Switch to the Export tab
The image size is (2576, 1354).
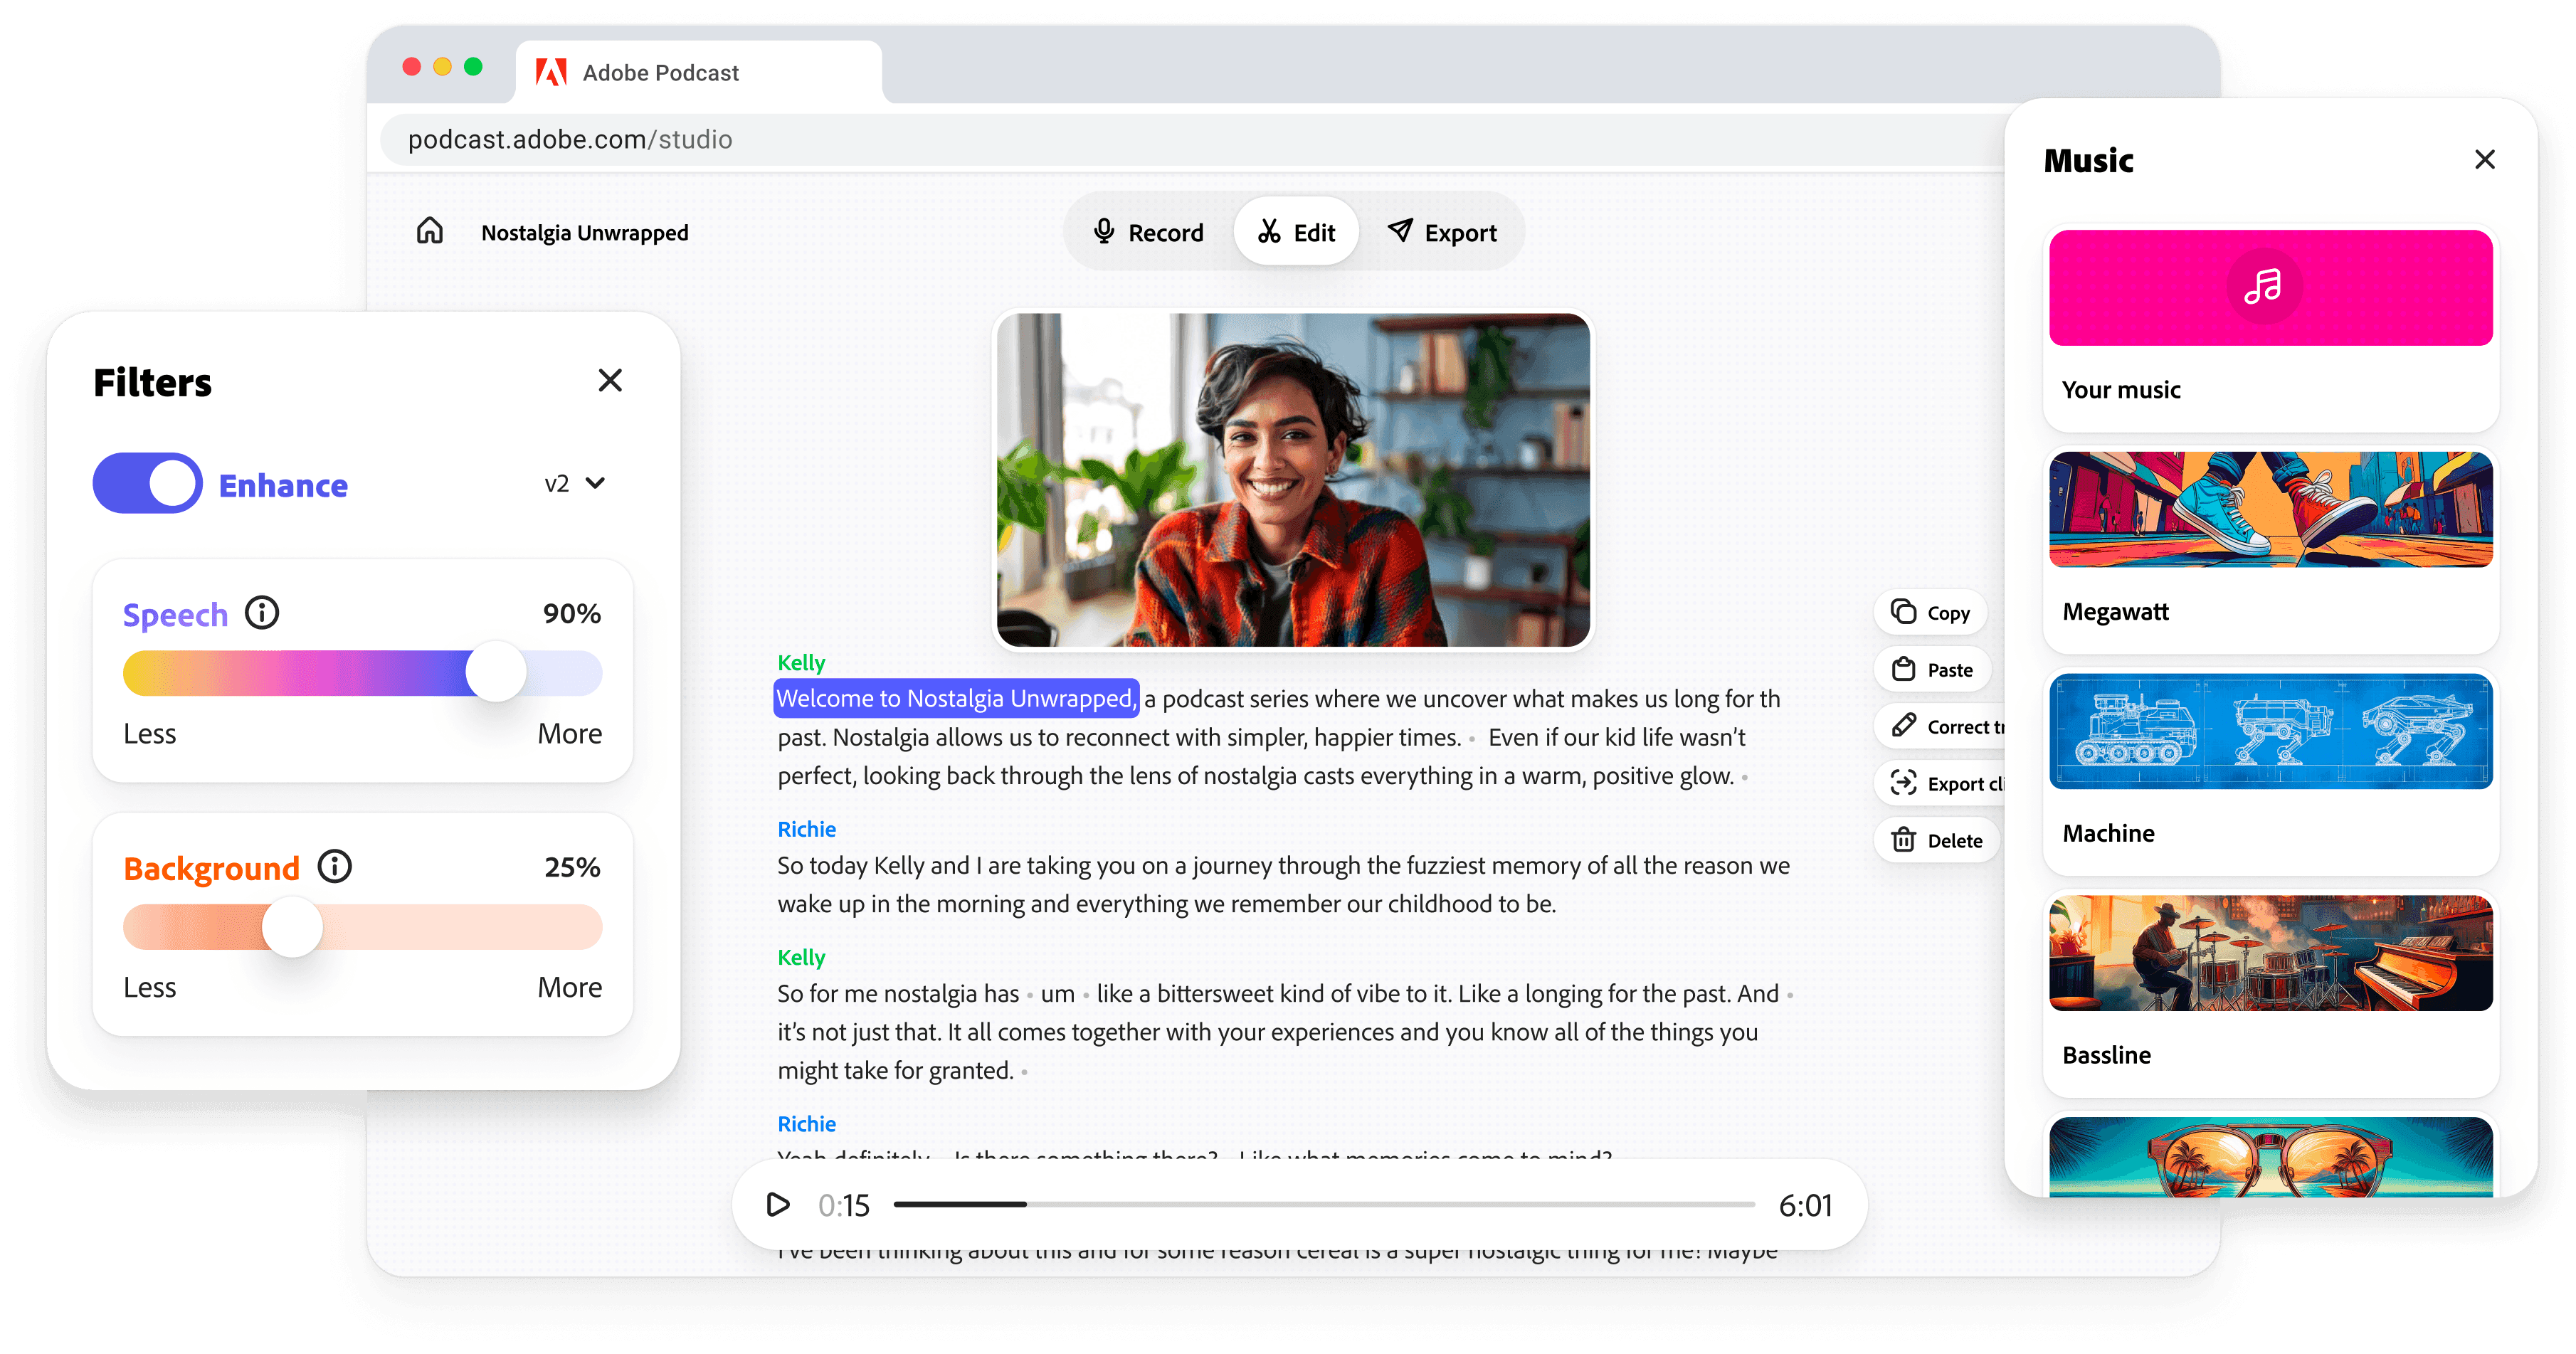tap(1442, 232)
